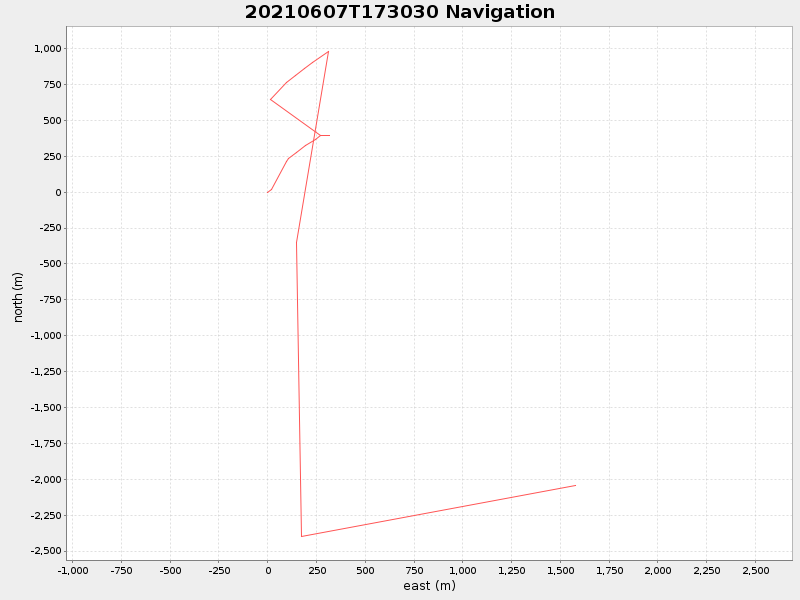This screenshot has height=600, width=800.
Task: Click the north axis tick '-2,250'
Action: (x=46, y=515)
